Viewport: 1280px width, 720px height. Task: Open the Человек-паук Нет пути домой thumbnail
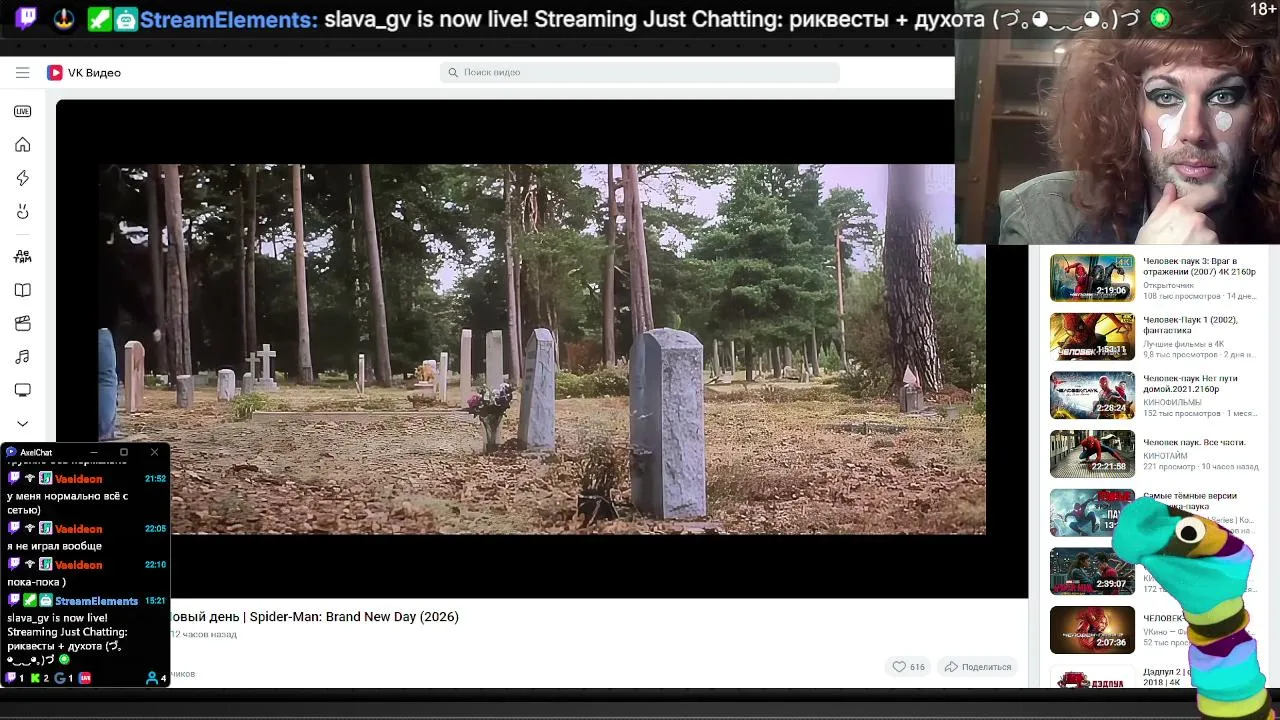click(x=1092, y=395)
